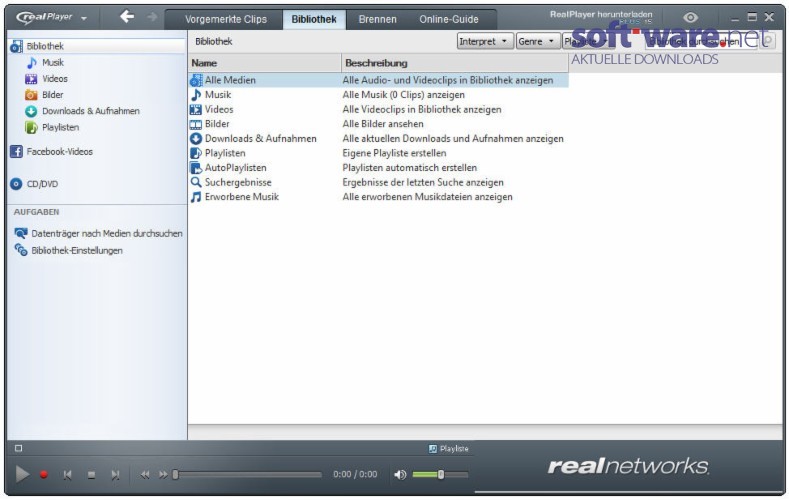Switch to Vorgemerkte Clips tab
Screen dimensions: 789x500
(225, 19)
